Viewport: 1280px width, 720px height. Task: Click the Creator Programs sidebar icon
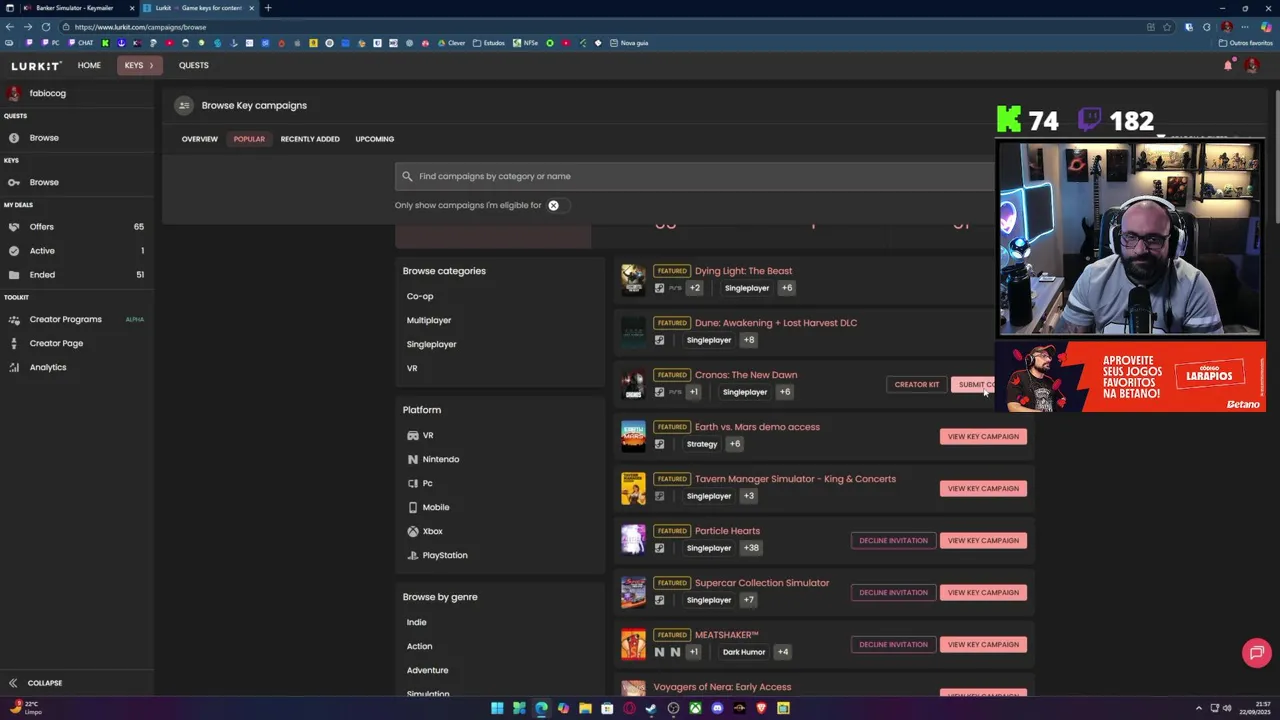pos(14,319)
